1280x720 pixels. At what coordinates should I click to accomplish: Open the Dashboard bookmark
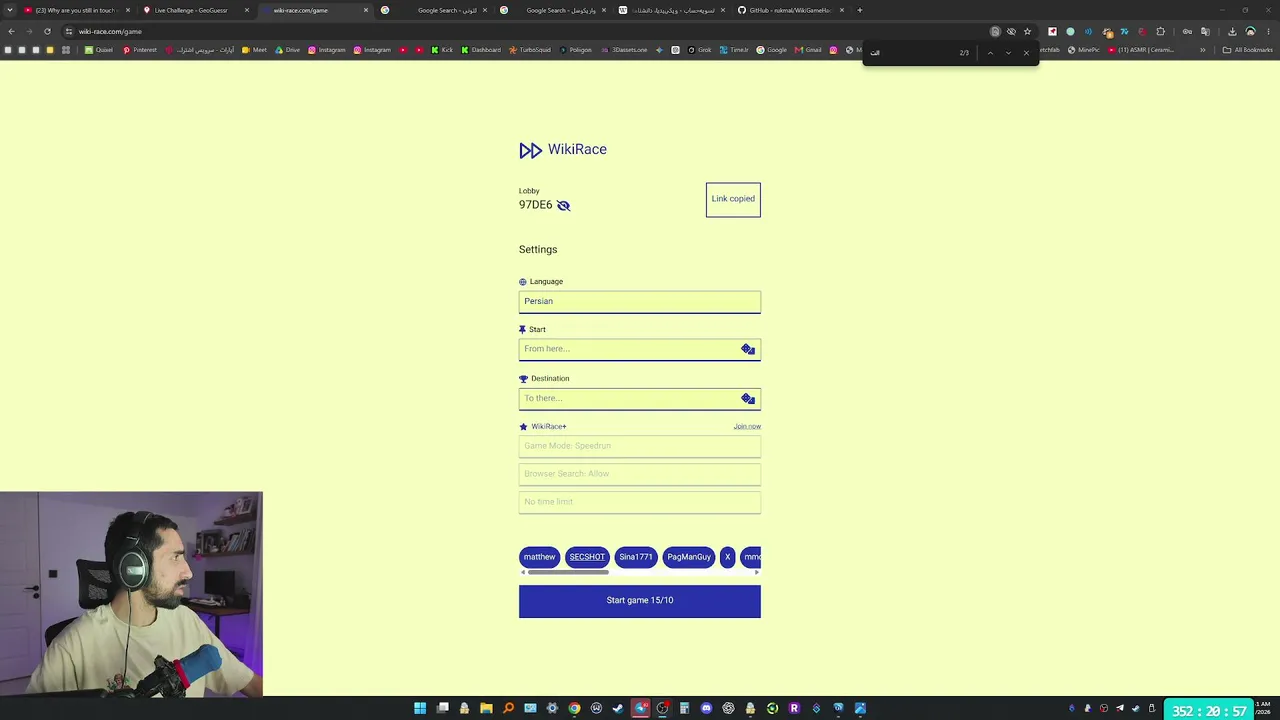point(481,50)
